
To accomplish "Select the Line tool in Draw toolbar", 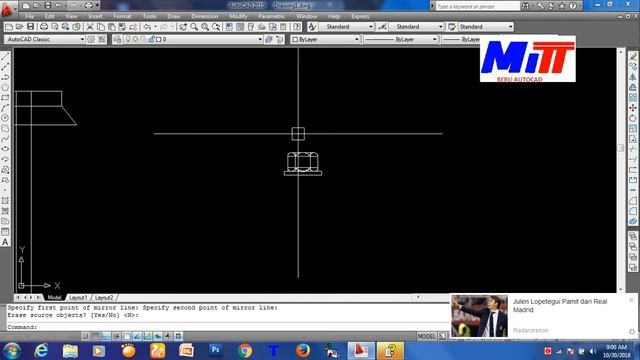I will point(5,56).
